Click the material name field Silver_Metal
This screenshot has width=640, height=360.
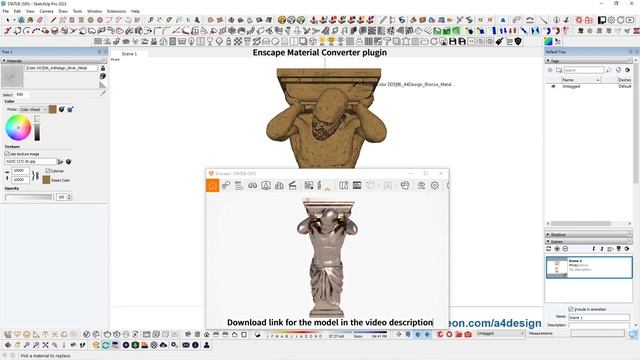[x=61, y=68]
